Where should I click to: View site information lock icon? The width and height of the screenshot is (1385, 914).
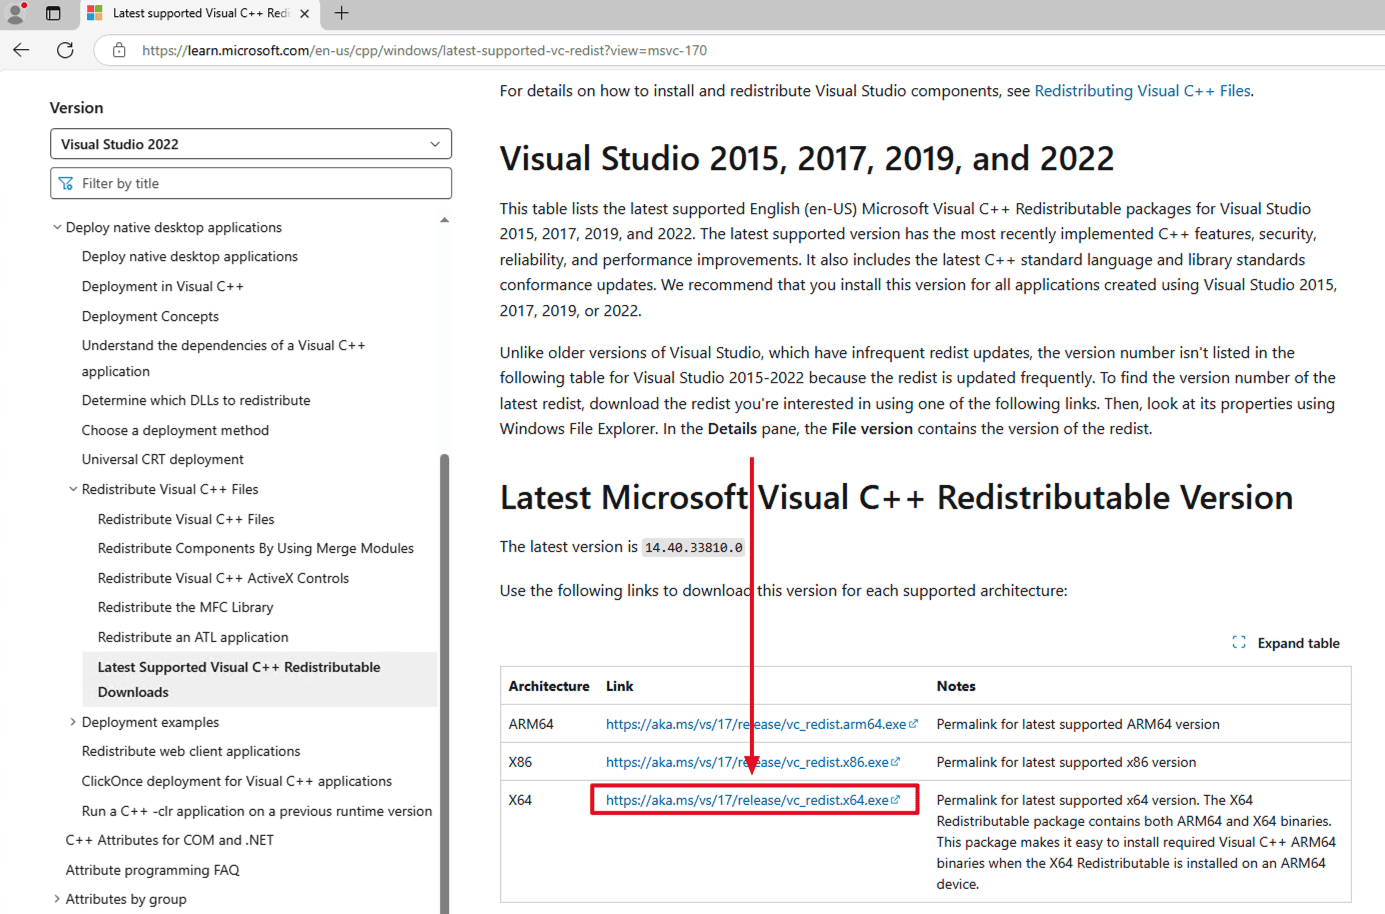[119, 50]
